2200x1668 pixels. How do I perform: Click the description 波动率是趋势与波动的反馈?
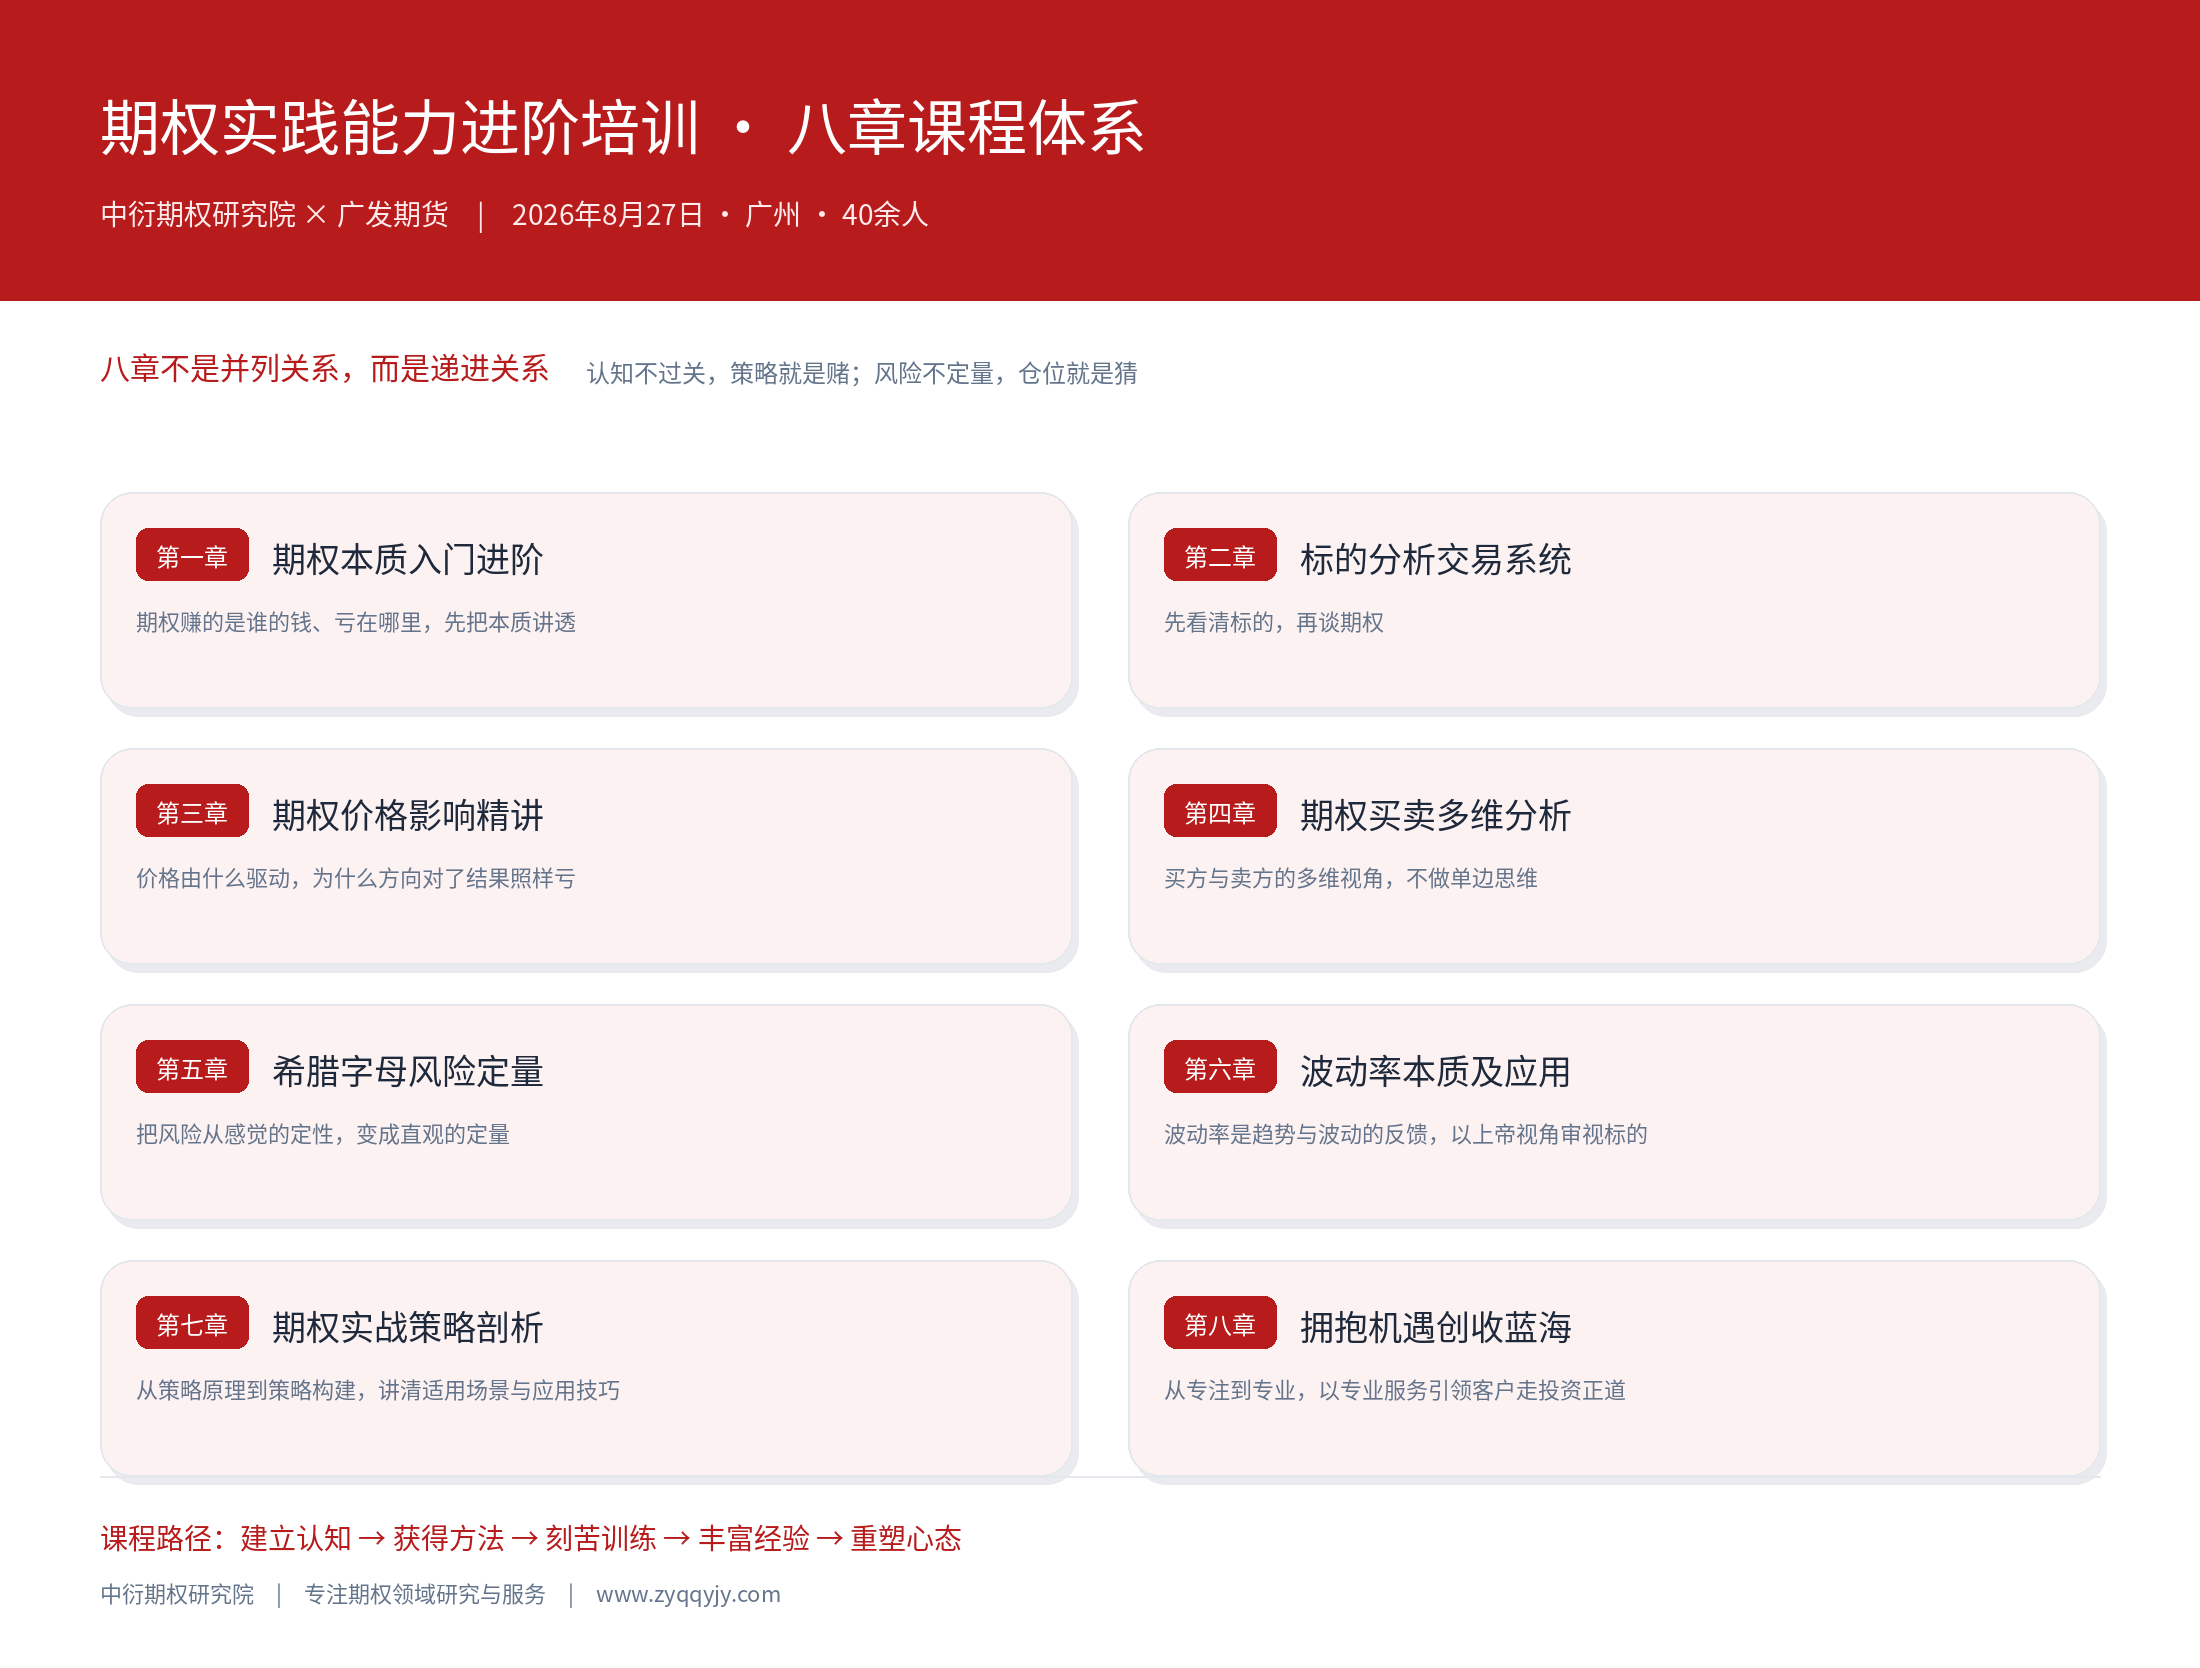click(x=1296, y=1134)
